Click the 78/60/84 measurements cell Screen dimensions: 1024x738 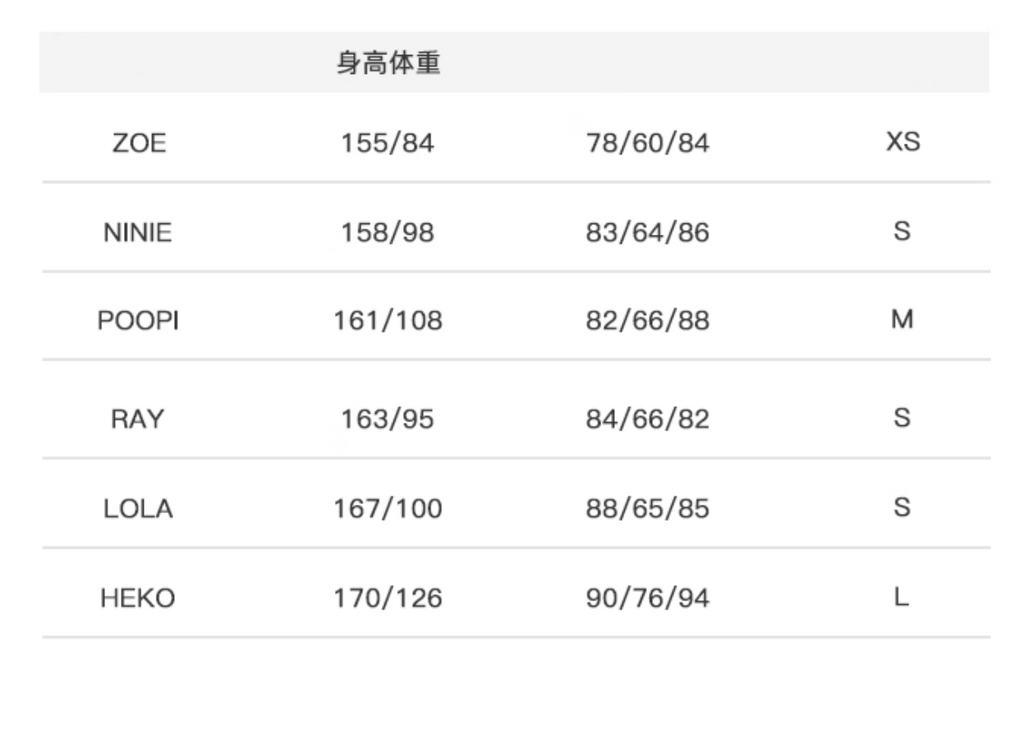(x=647, y=143)
